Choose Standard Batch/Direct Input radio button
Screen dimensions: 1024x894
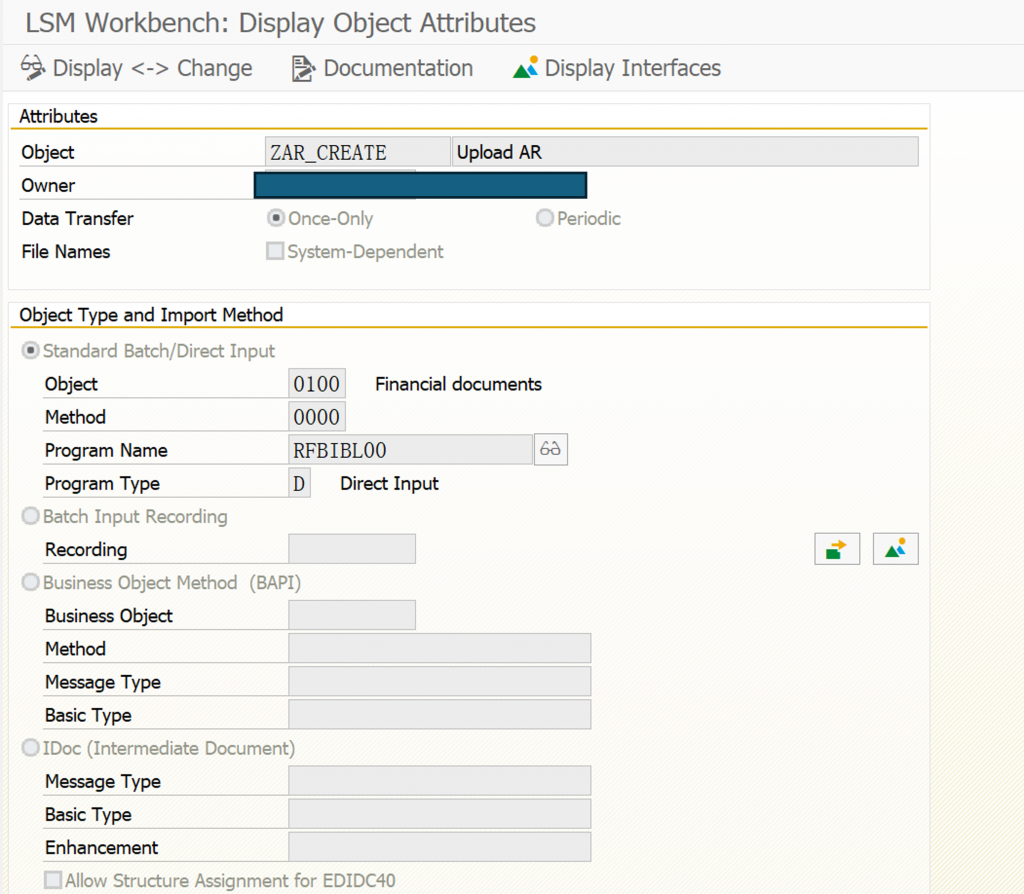tap(30, 351)
